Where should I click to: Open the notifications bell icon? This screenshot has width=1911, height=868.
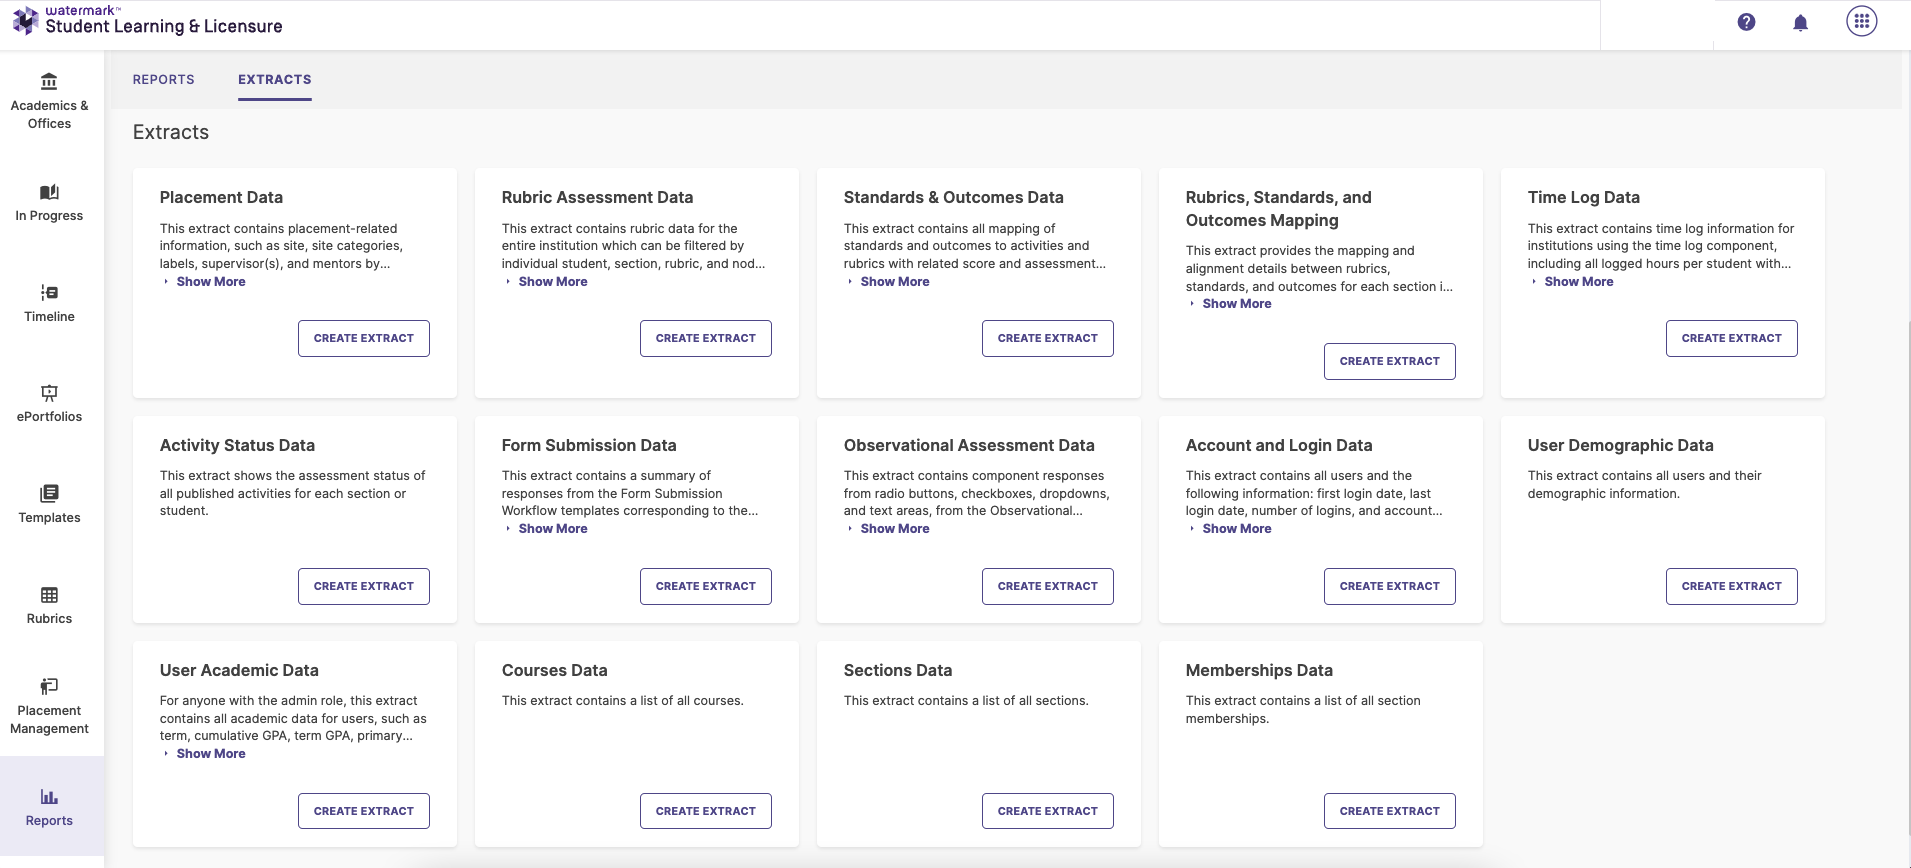click(x=1800, y=23)
